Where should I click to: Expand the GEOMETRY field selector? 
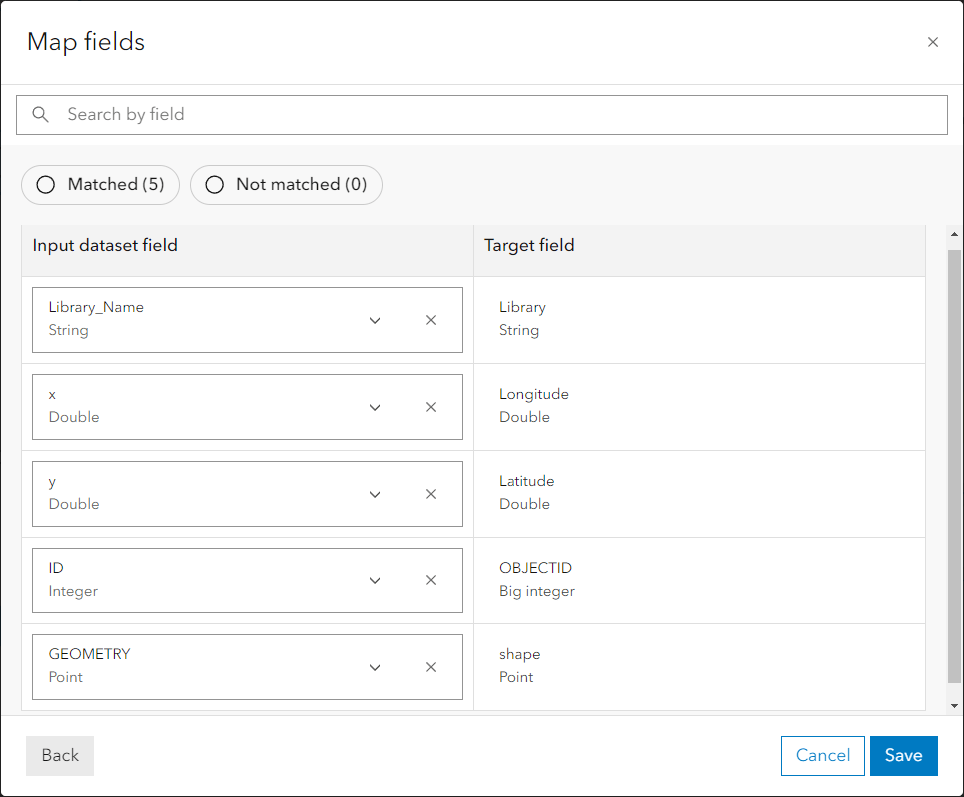[x=375, y=667]
